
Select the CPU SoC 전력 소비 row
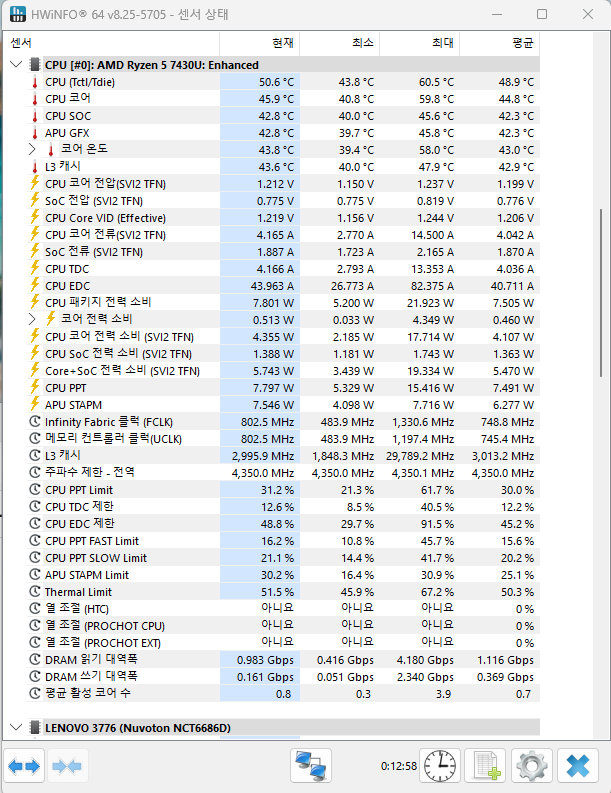pyautogui.click(x=283, y=354)
